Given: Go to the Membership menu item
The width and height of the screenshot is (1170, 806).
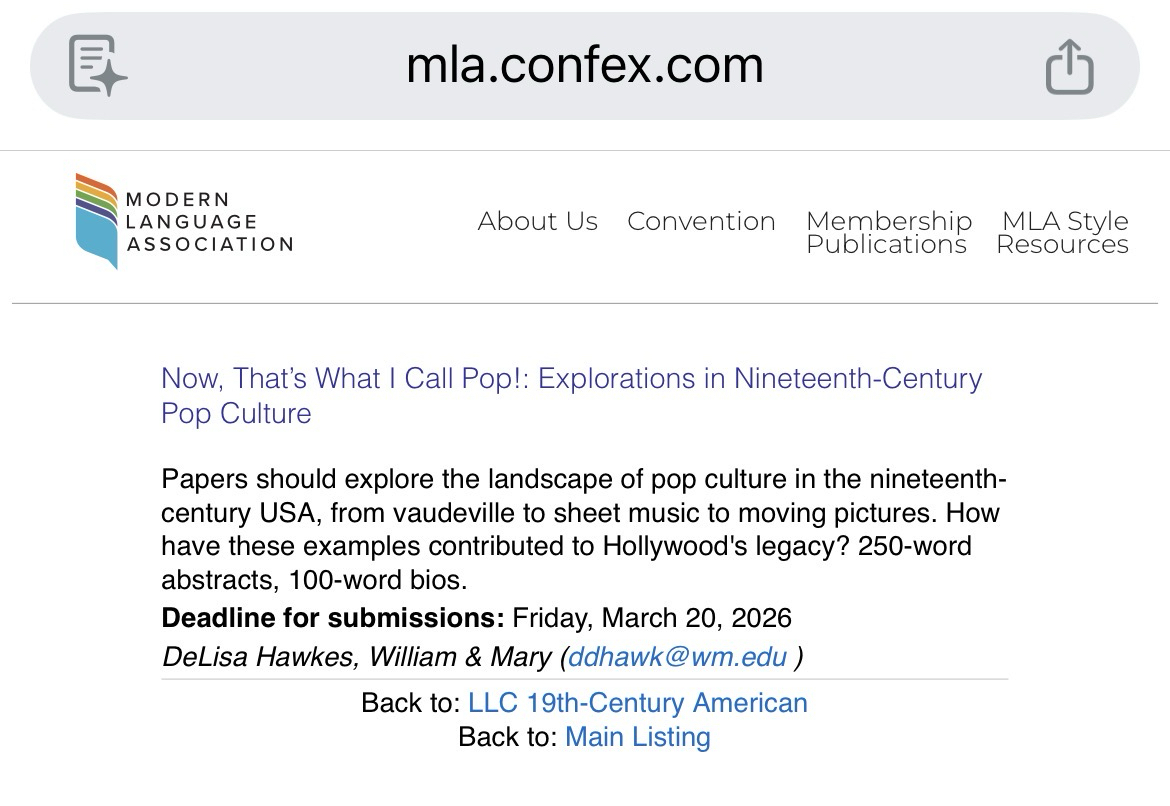Looking at the screenshot, I should [x=888, y=220].
